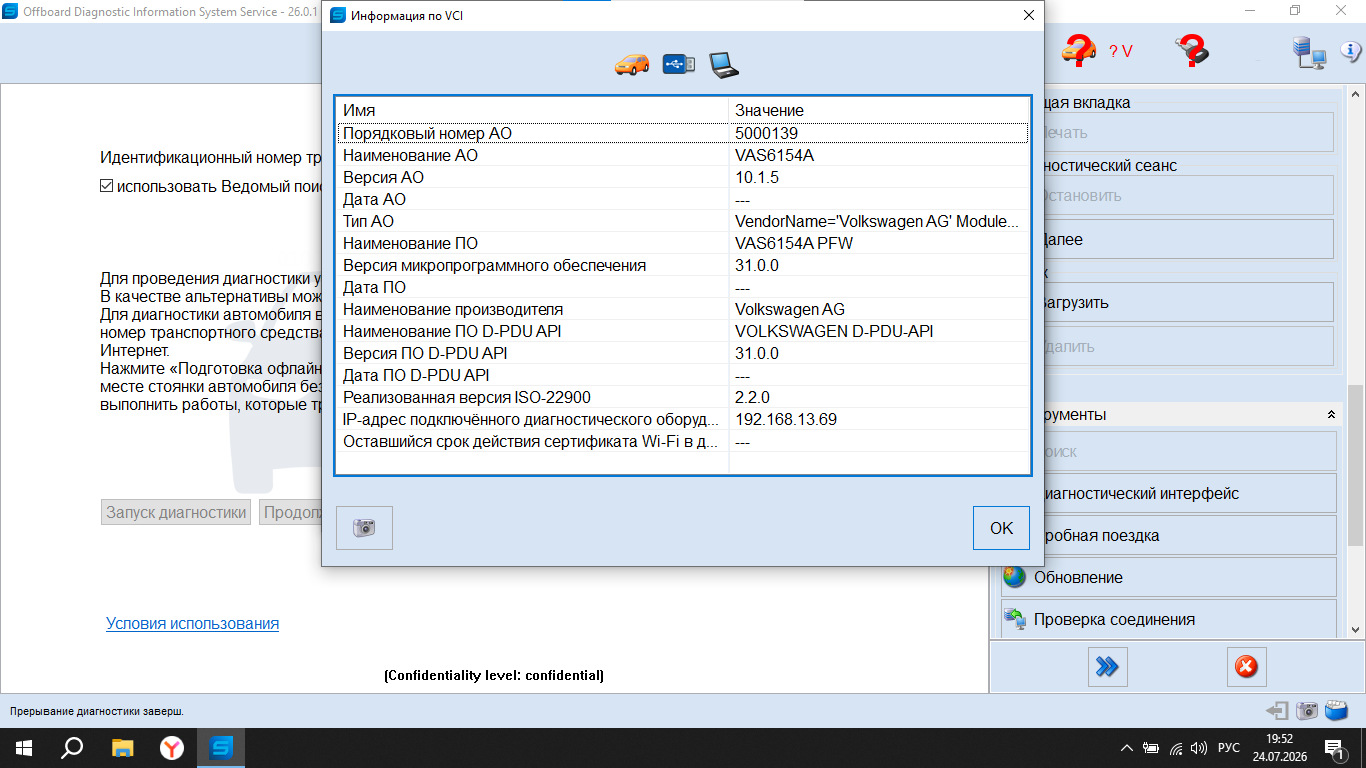Launch Yandex Browser from the taskbar
This screenshot has height=768, width=1366.
(172, 747)
